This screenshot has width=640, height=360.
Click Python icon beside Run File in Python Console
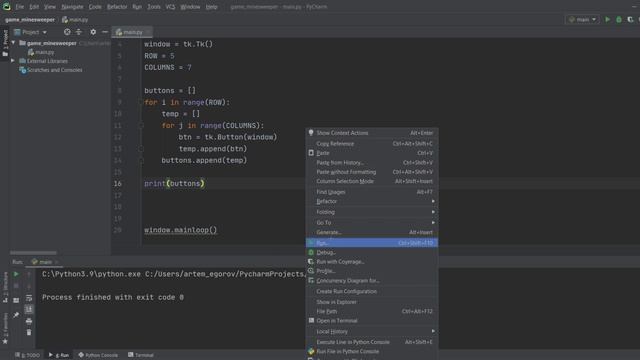coord(311,351)
